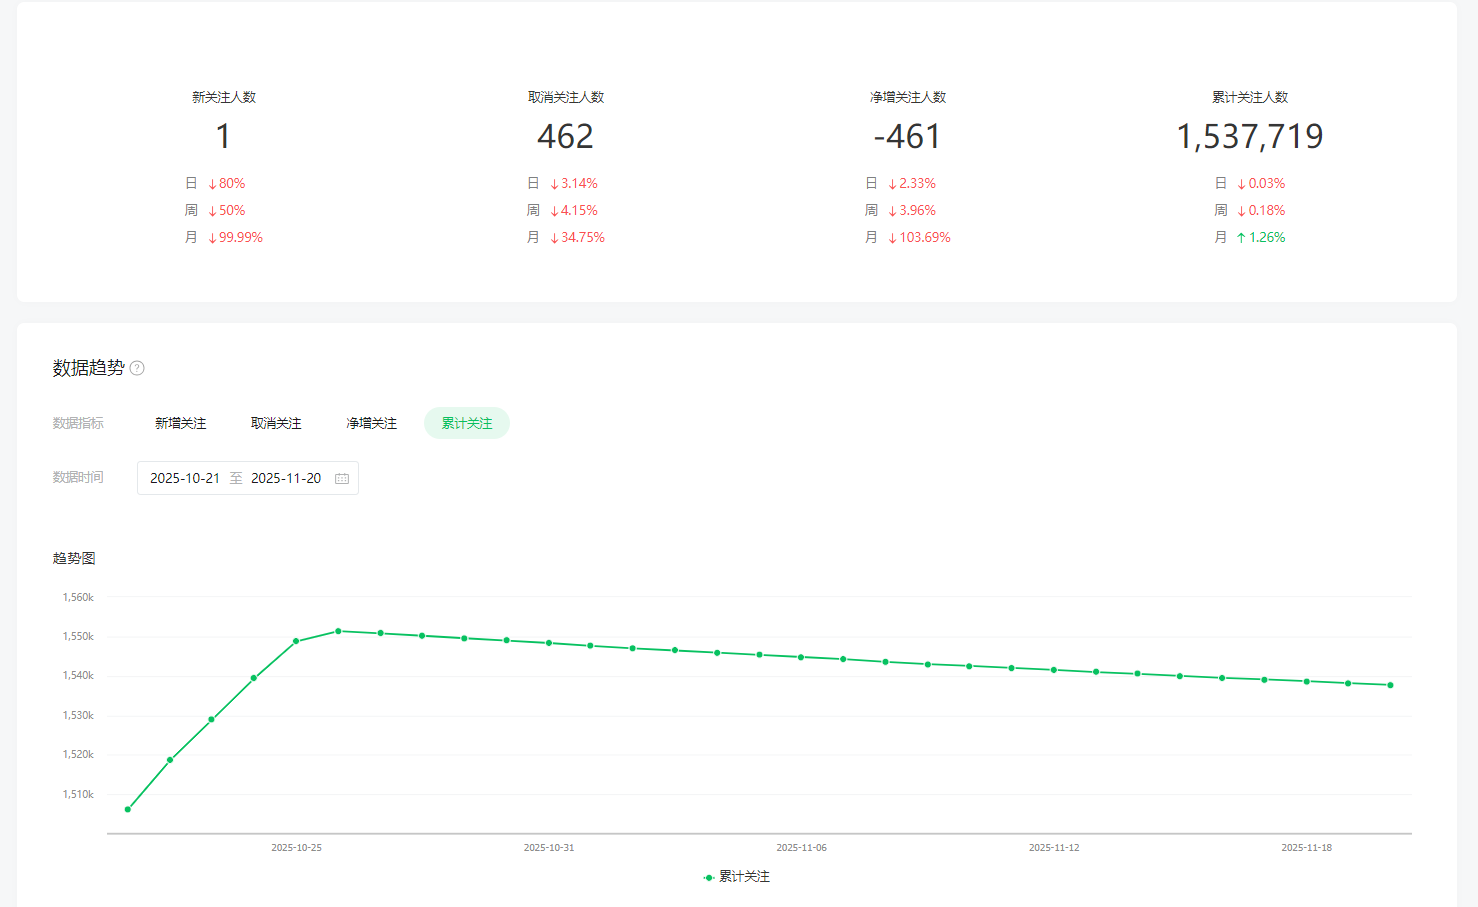Click the 累计关注人数 total 1,537,719

pyautogui.click(x=1250, y=137)
